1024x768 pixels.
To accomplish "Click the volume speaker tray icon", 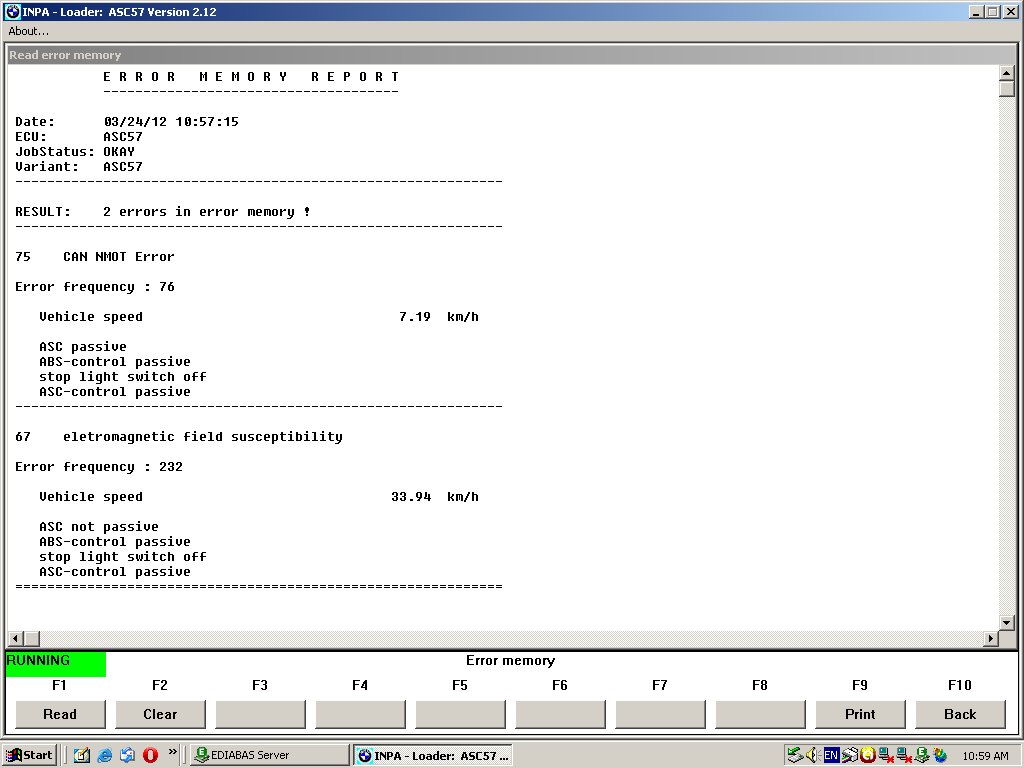I will [x=812, y=755].
